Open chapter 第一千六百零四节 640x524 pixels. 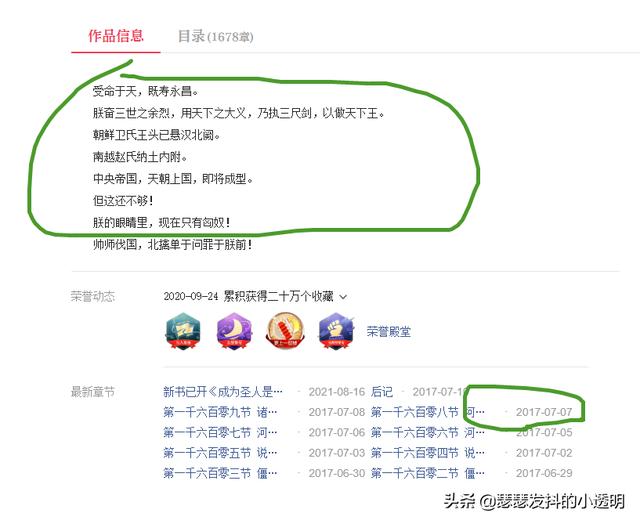[x=428, y=453]
